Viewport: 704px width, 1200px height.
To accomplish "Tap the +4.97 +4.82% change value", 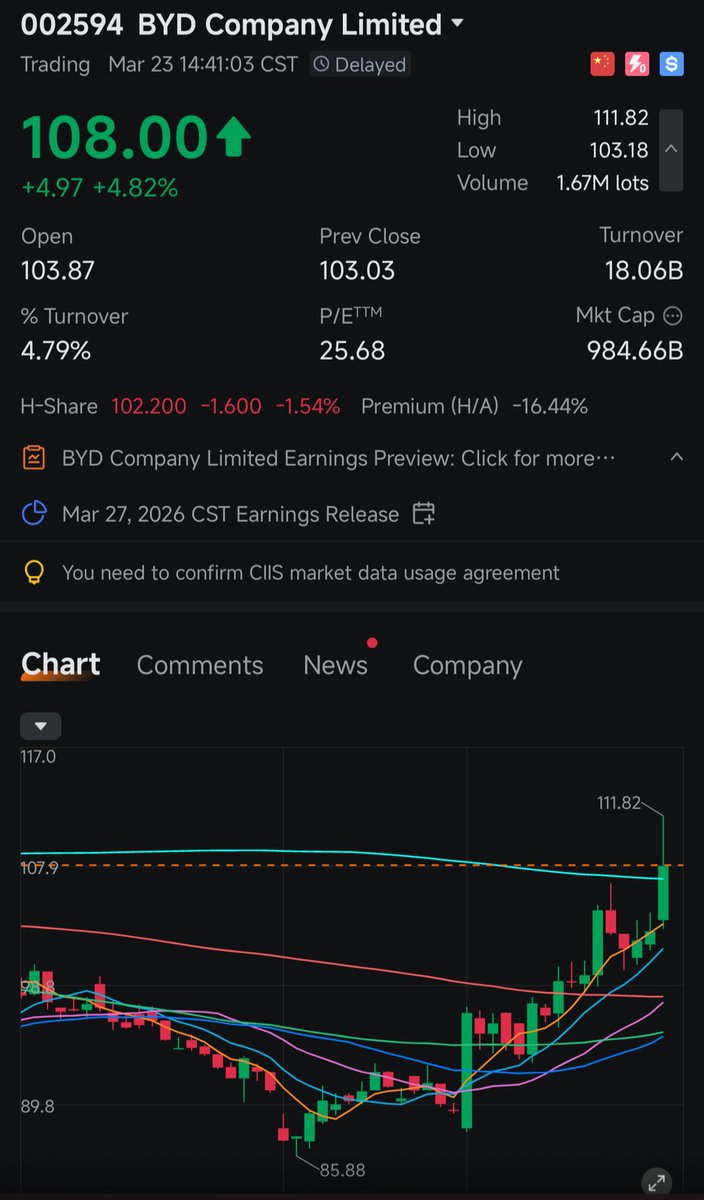I will coord(100,187).
